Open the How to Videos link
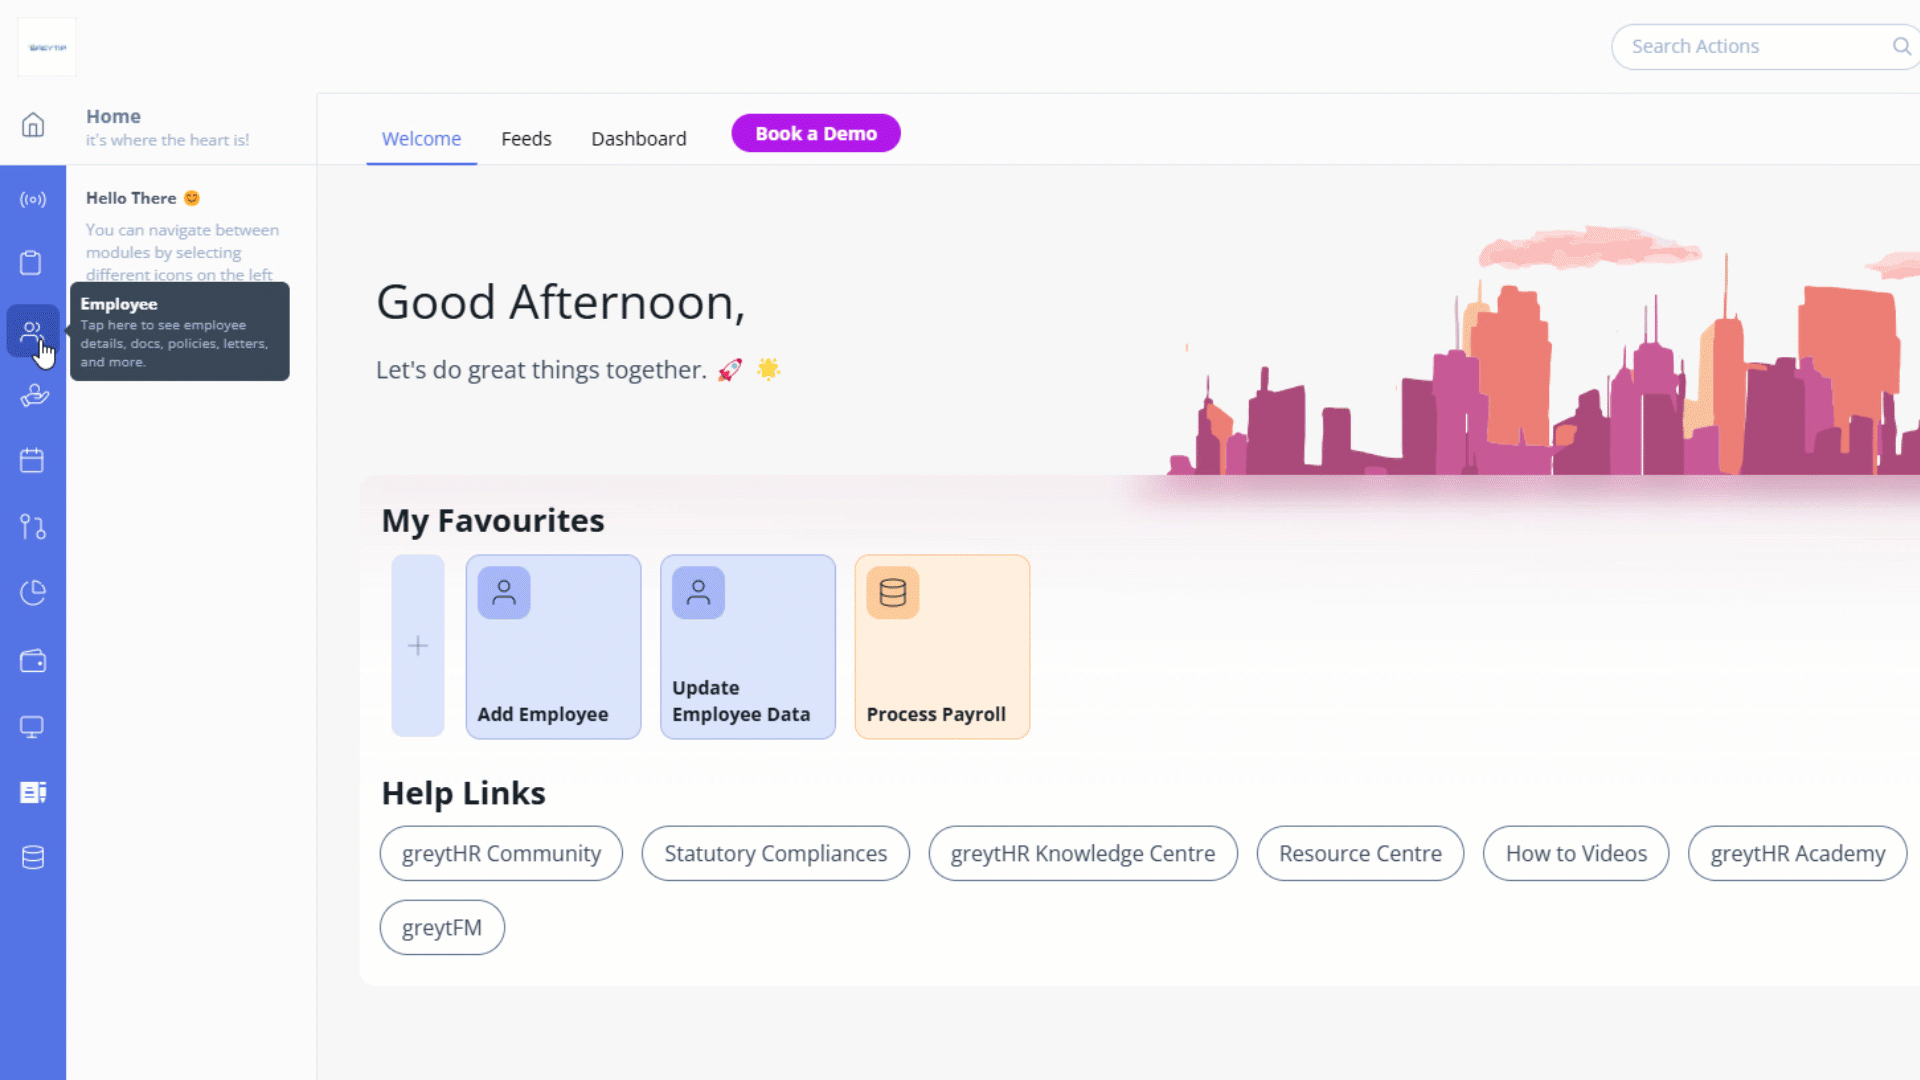The height and width of the screenshot is (1080, 1920). [1575, 854]
